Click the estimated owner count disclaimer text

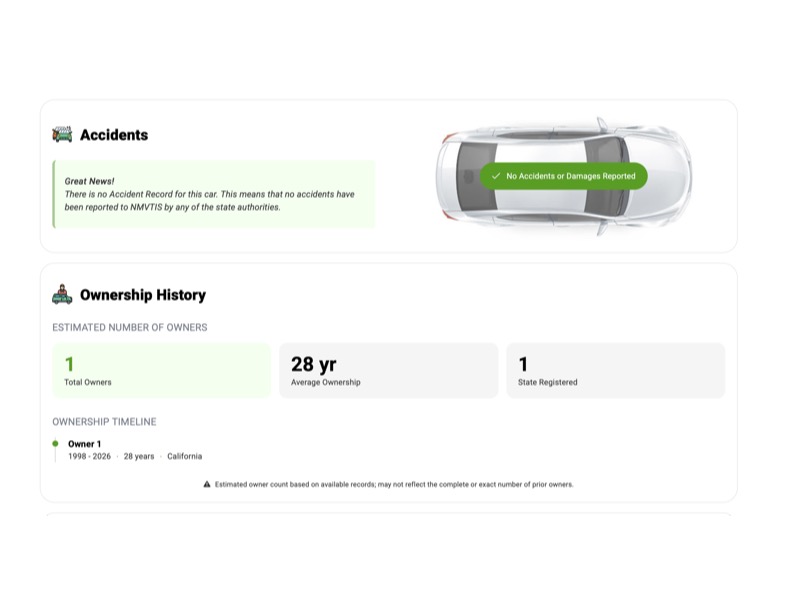point(394,484)
